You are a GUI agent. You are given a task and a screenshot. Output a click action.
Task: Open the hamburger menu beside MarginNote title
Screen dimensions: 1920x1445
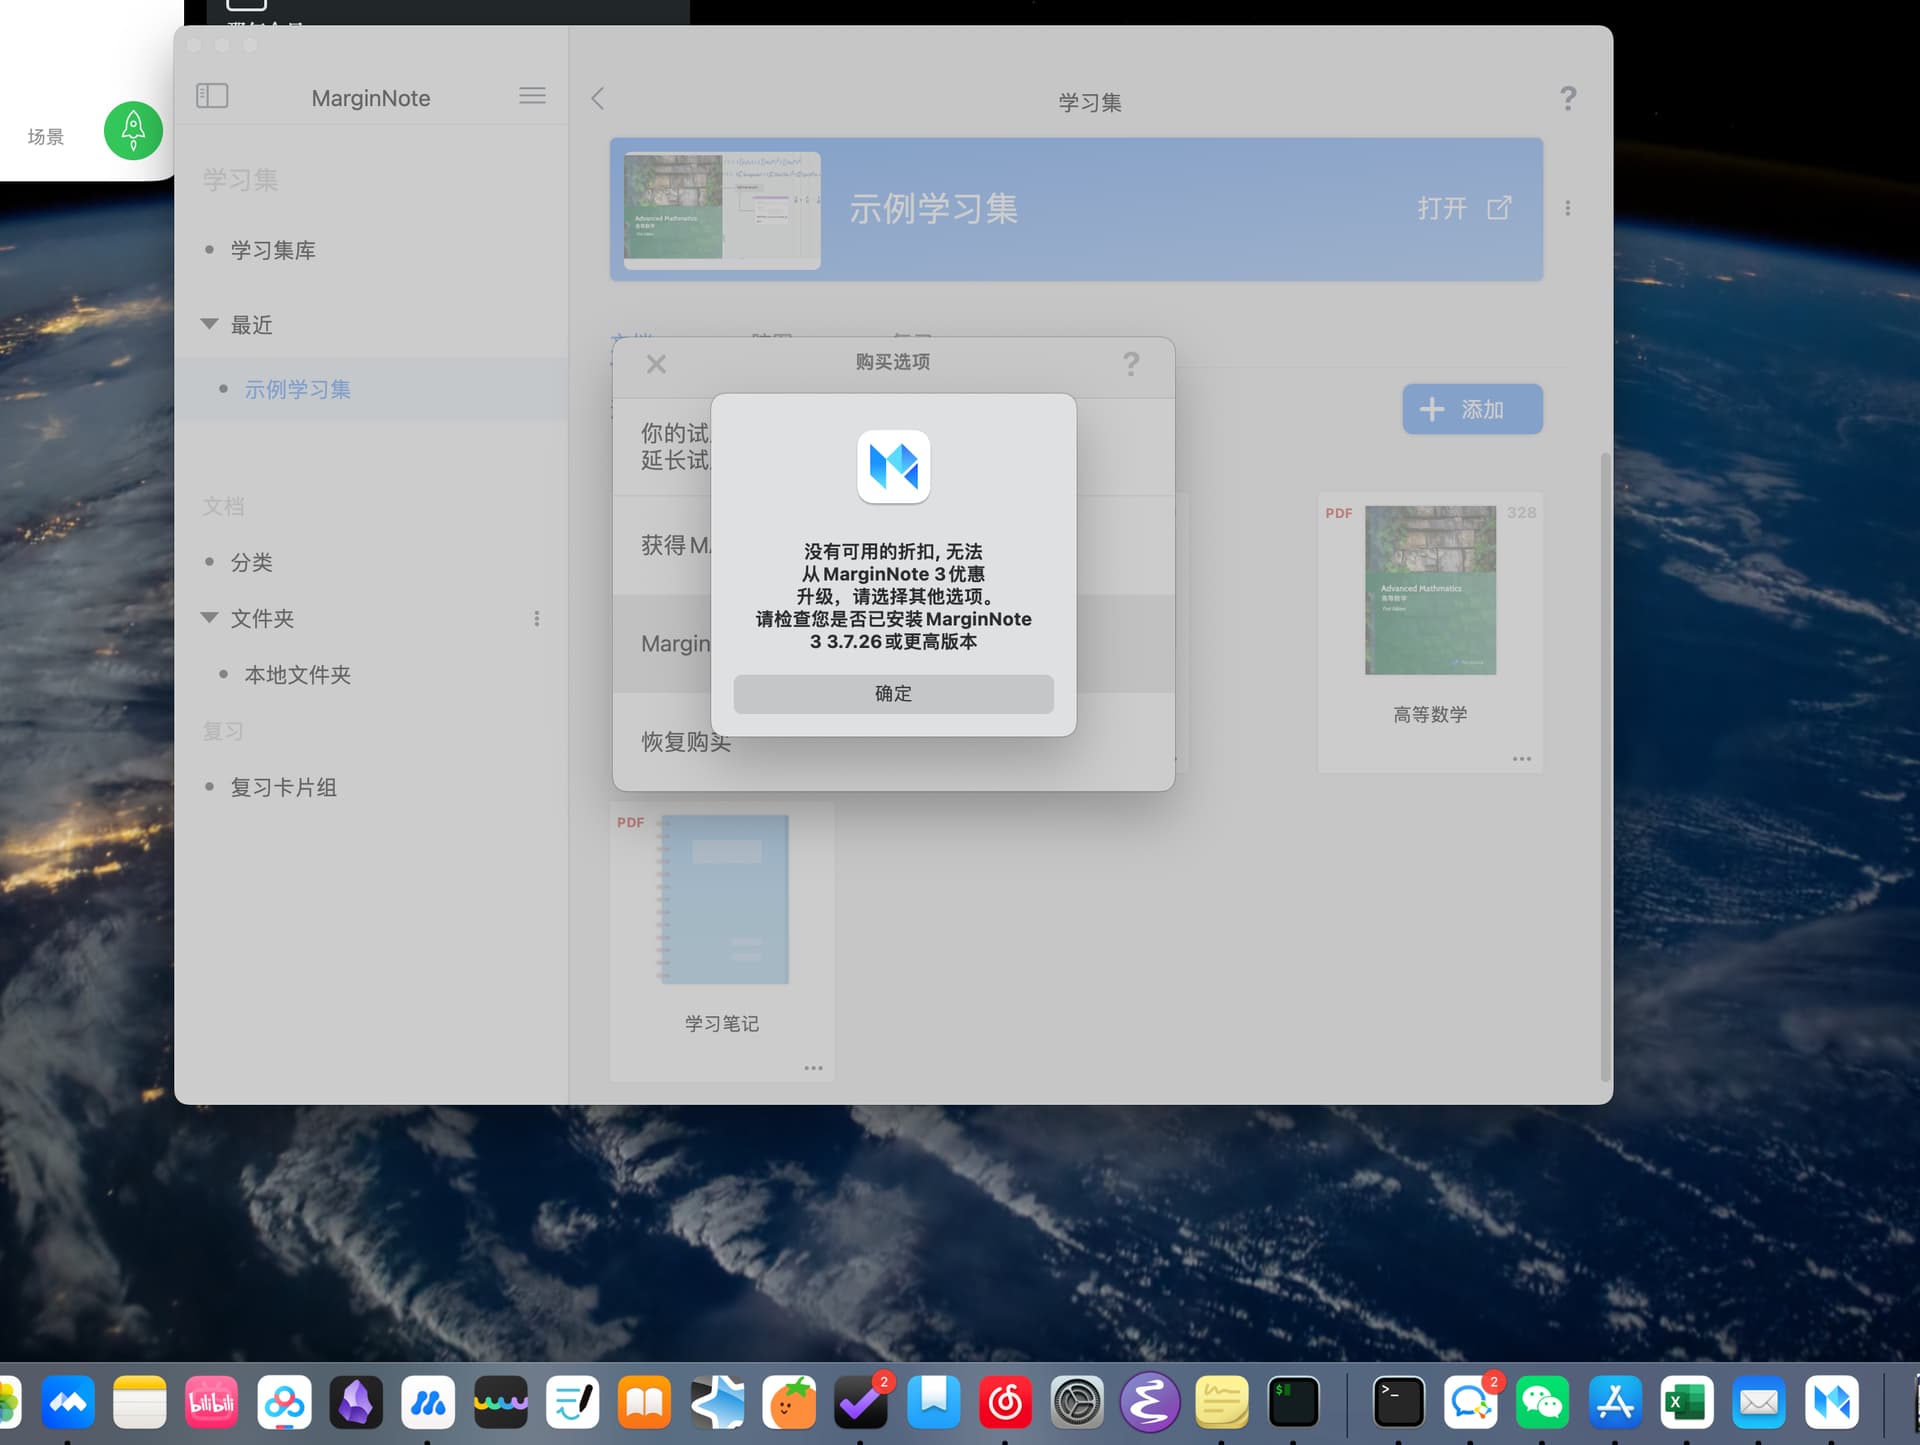532,96
